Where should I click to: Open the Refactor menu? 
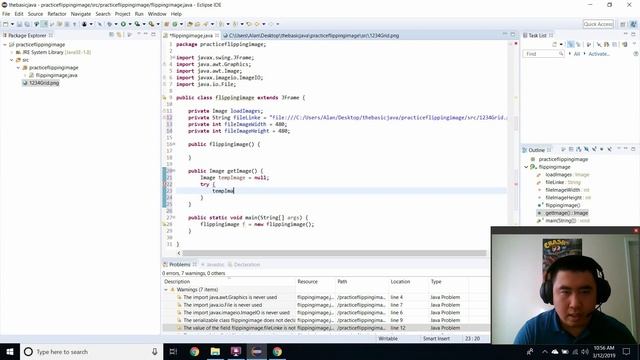point(57,14)
